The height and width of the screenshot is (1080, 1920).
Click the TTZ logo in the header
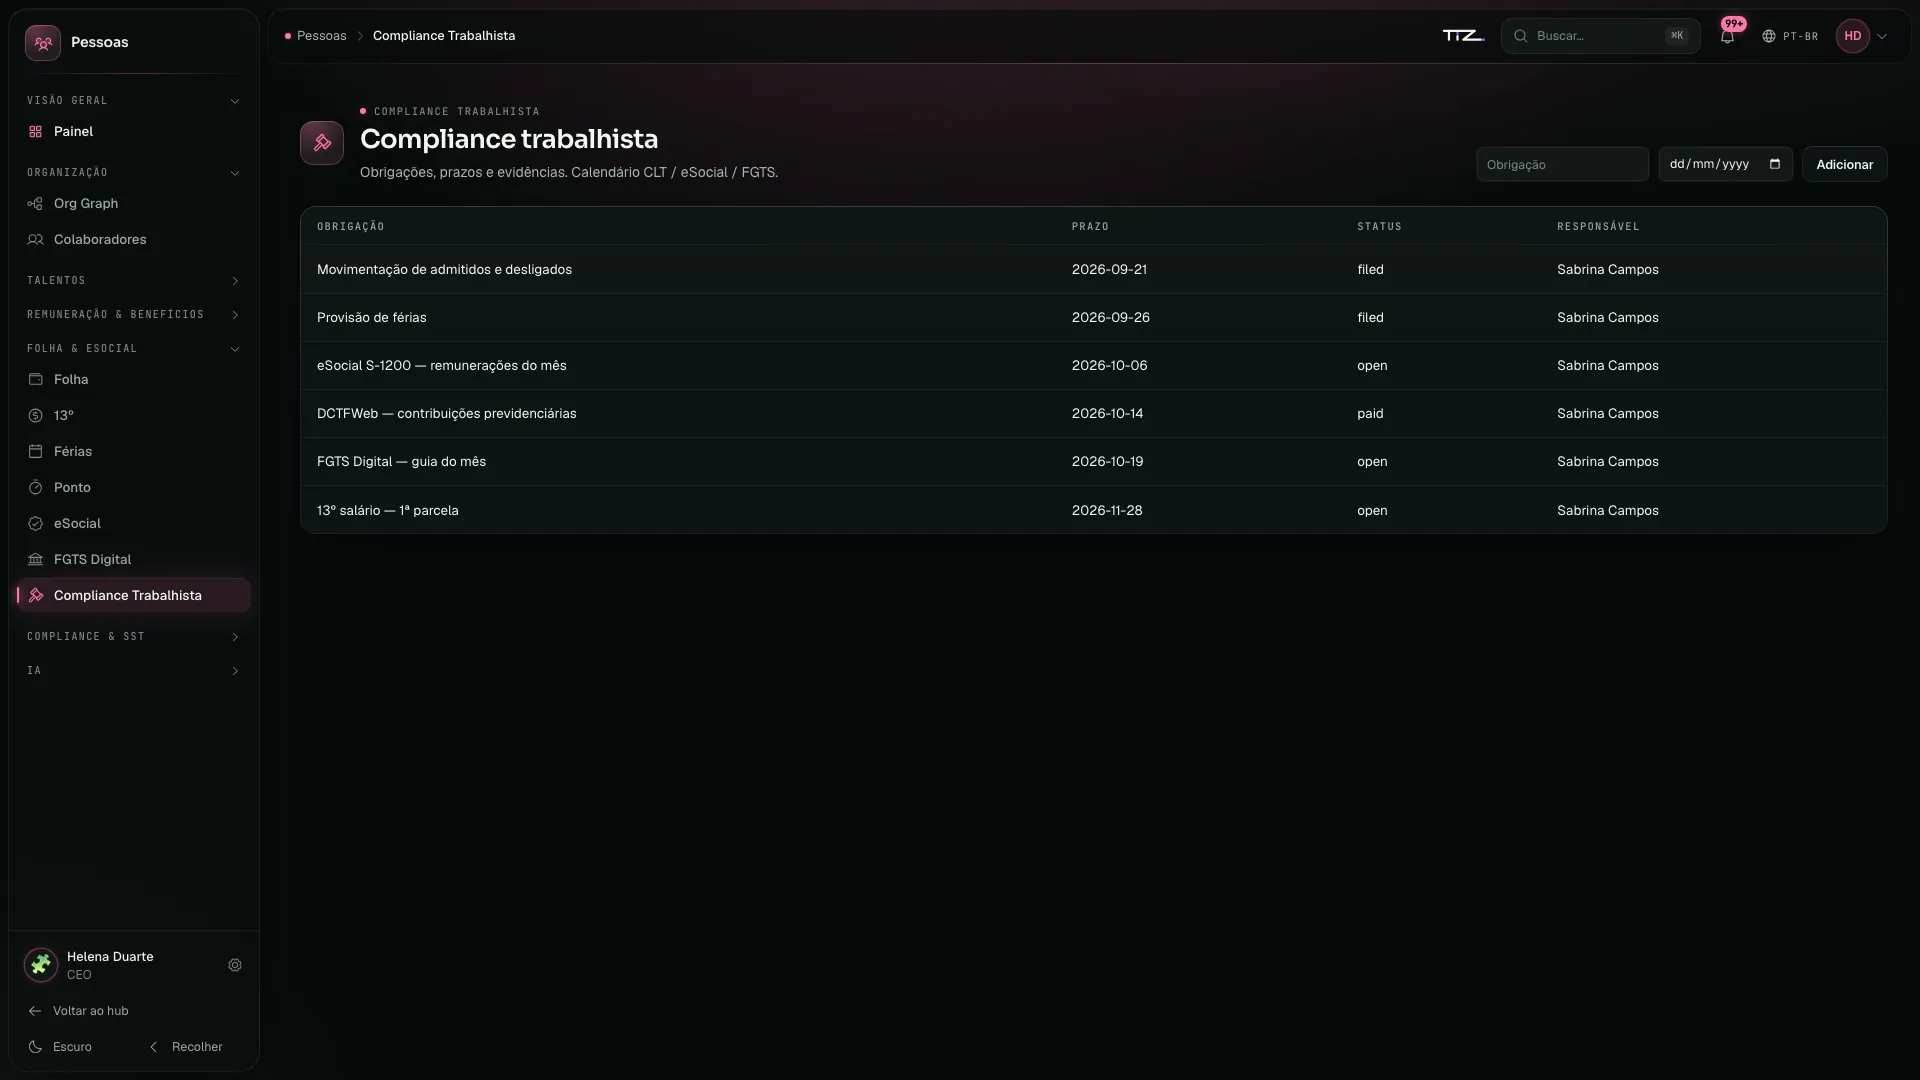tap(1463, 36)
